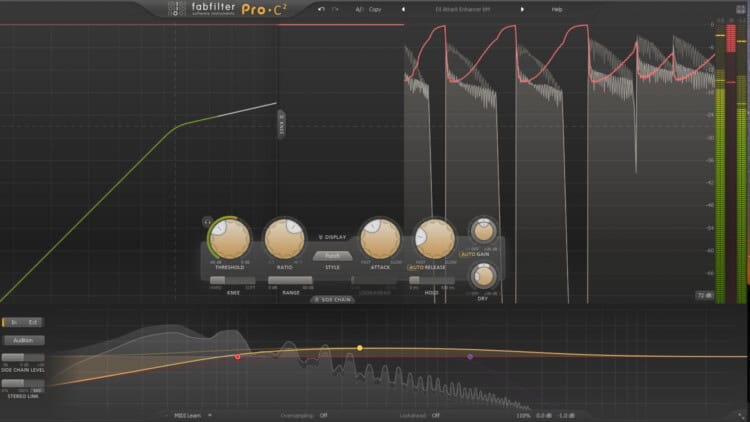
Task: Select Ext side chain source
Action: click(x=33, y=322)
